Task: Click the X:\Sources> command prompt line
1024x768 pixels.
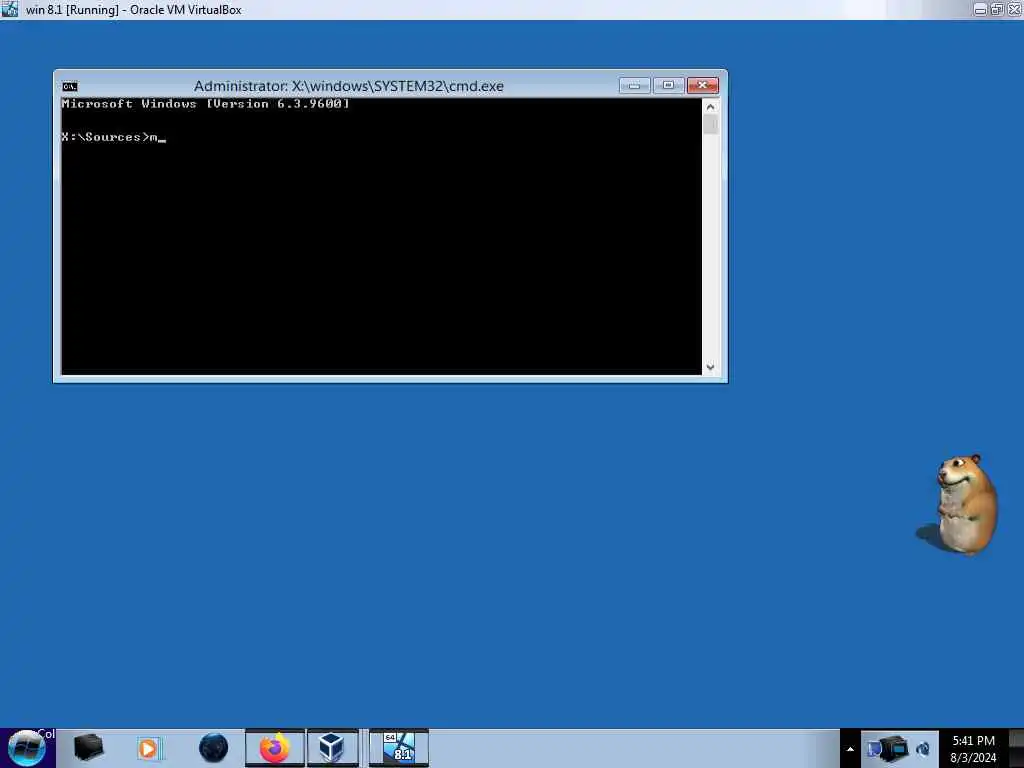Action: [x=114, y=137]
